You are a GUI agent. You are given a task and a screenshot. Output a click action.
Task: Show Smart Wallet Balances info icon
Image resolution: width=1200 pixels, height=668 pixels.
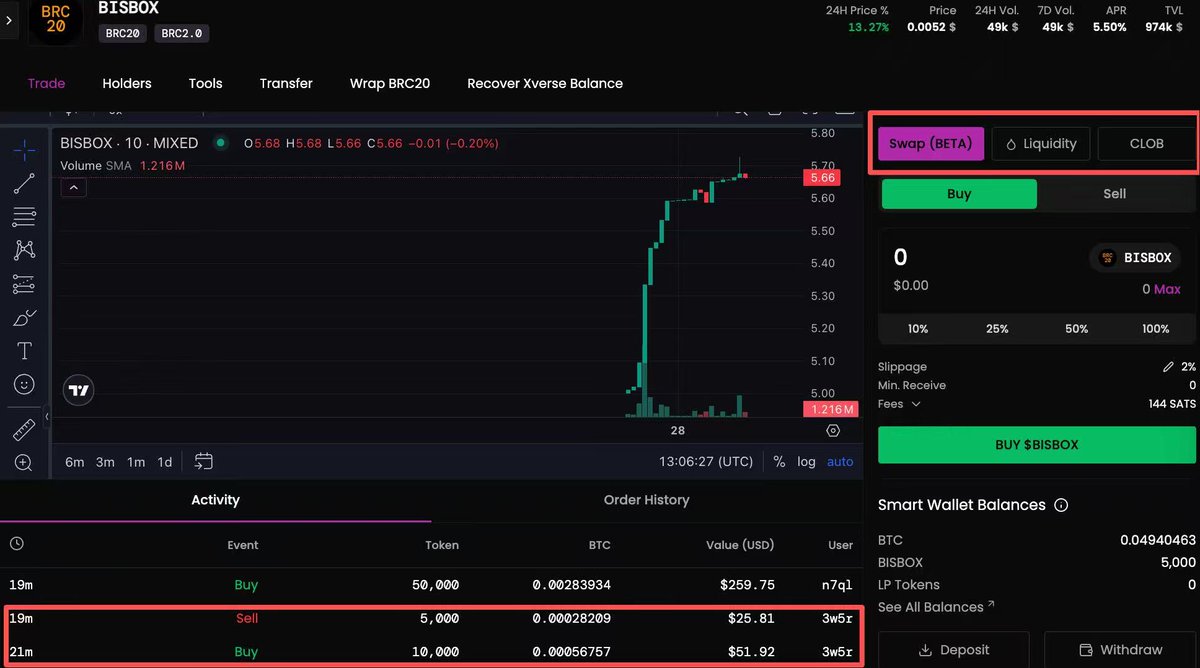coord(1061,505)
